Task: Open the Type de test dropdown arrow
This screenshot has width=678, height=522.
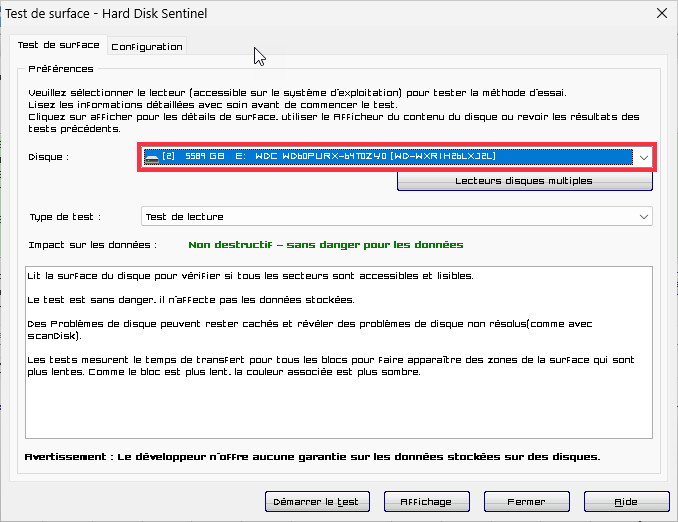Action: pos(644,216)
